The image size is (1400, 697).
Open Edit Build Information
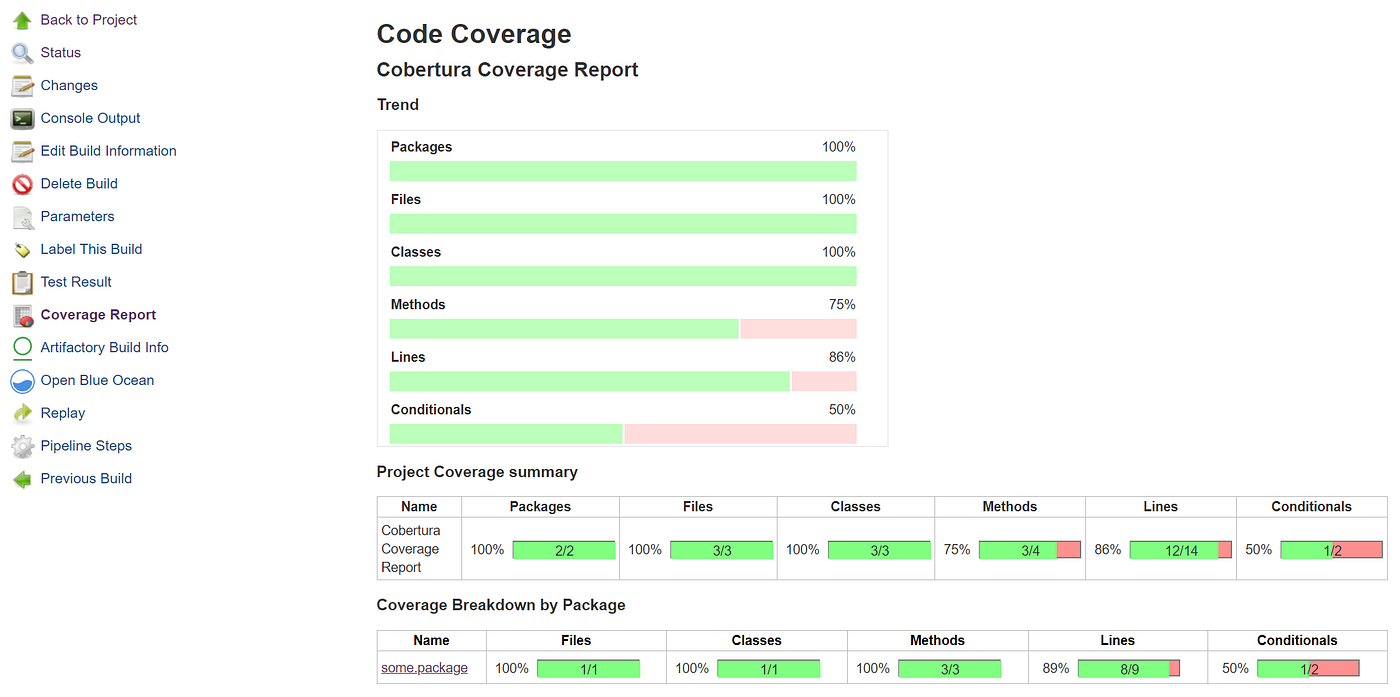pos(108,151)
